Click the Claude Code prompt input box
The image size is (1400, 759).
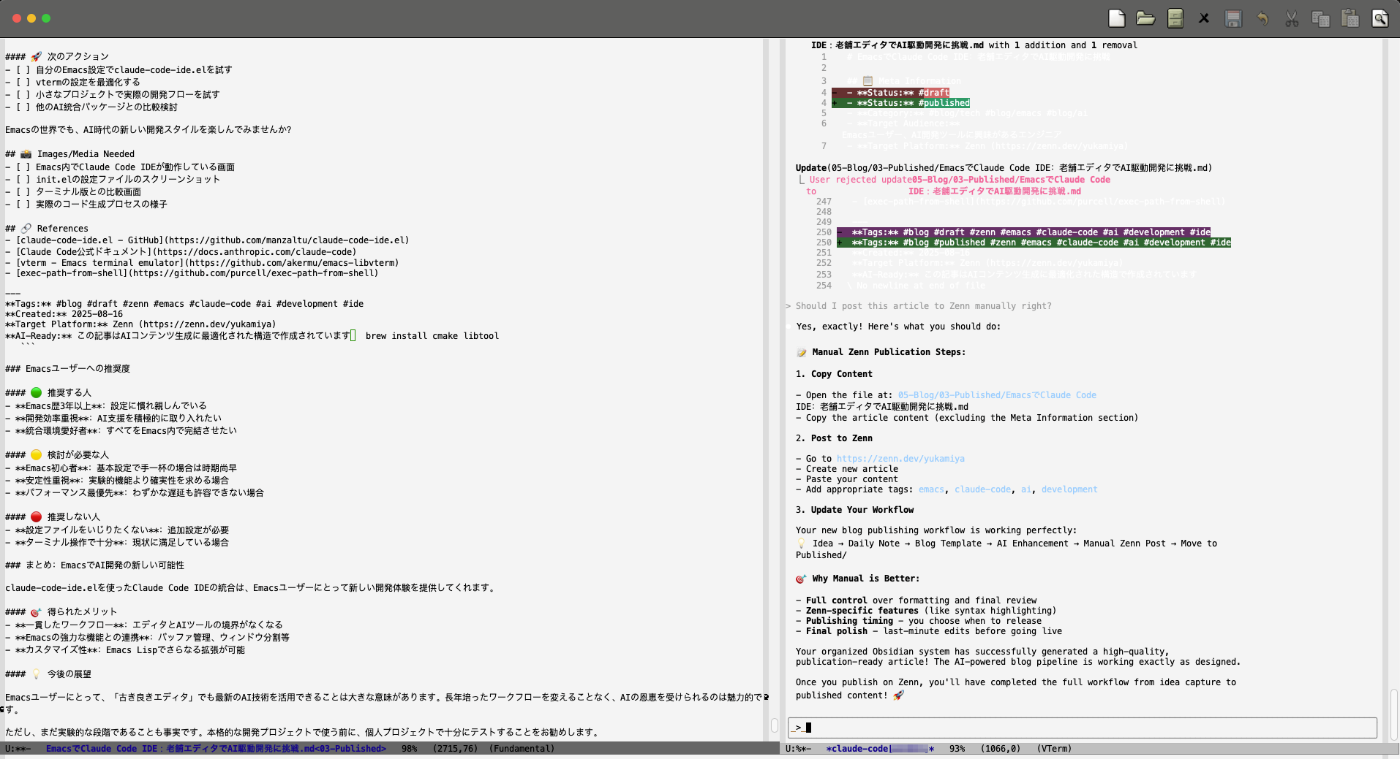[1080, 727]
